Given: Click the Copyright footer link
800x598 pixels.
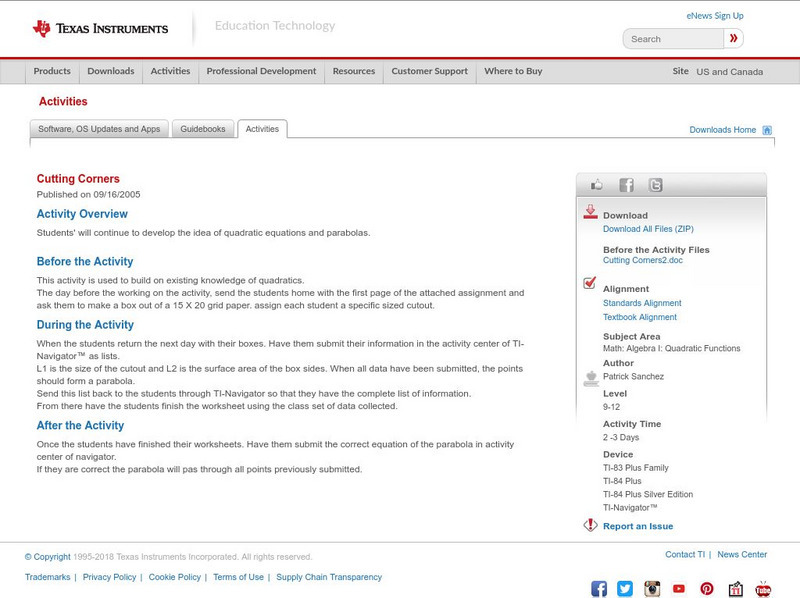Looking at the screenshot, I should click(47, 557).
